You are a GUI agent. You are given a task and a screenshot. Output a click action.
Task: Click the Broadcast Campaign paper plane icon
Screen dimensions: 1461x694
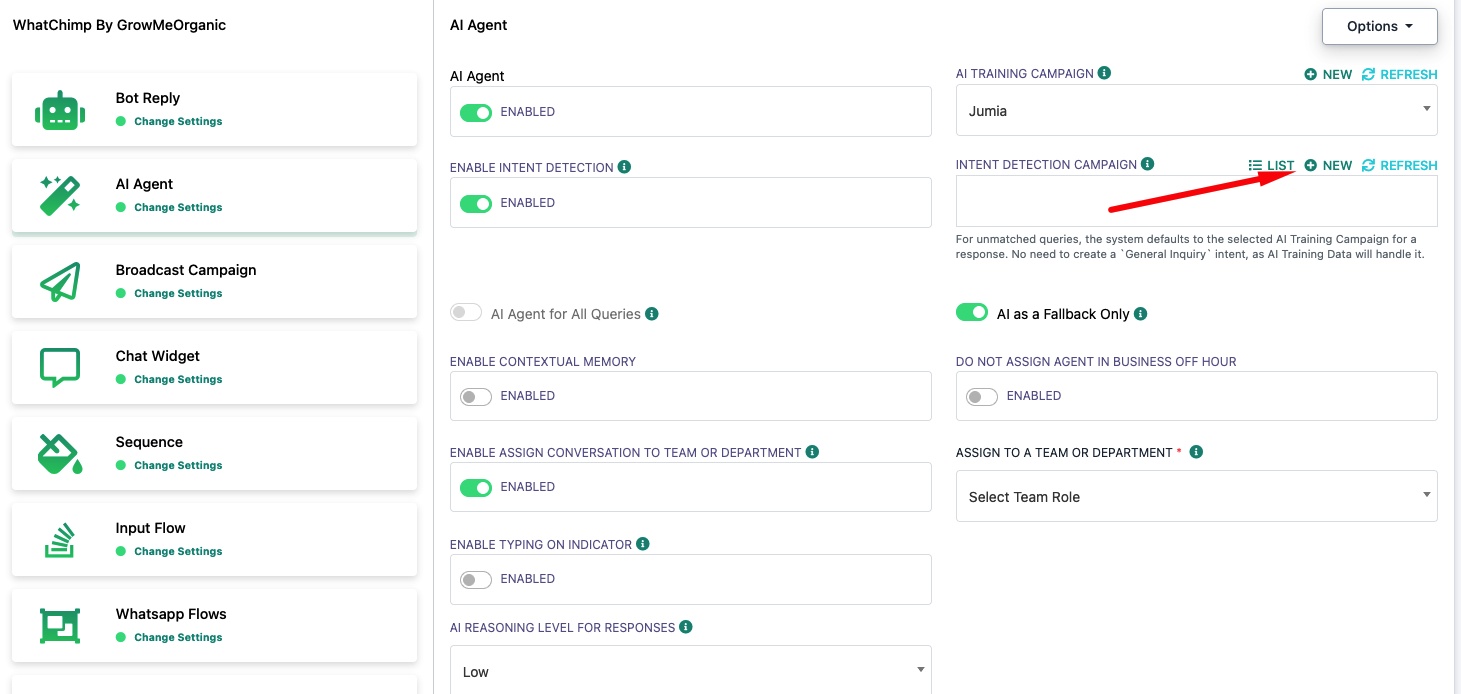tap(60, 282)
